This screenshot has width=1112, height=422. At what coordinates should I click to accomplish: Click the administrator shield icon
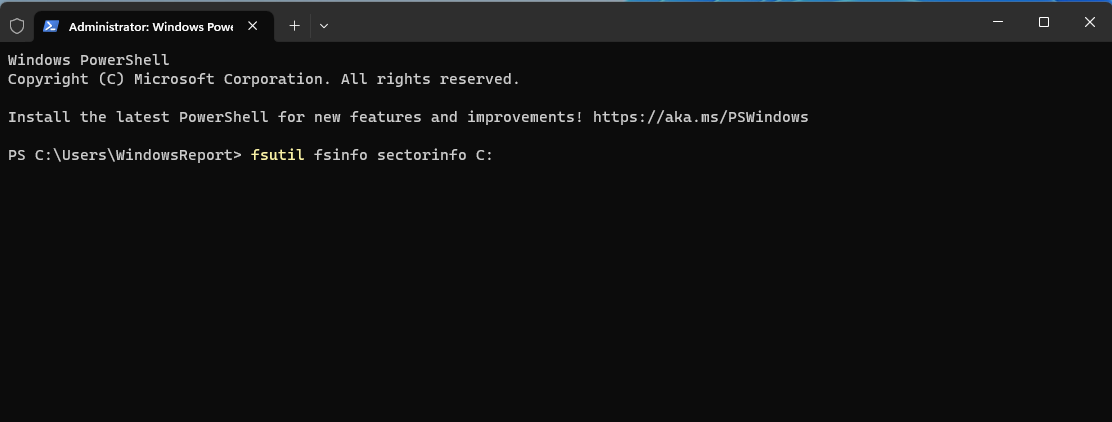click(17, 26)
